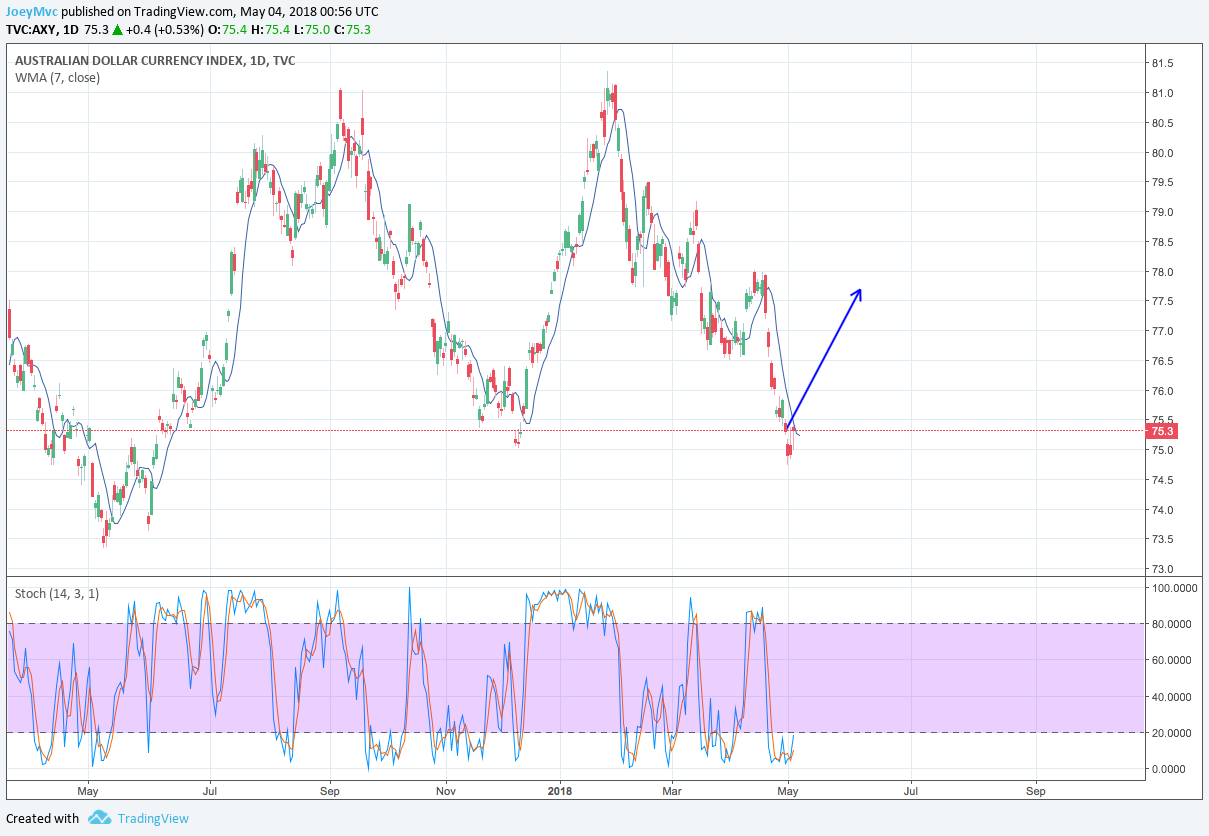
Task: Click the Mar label on the time axis
Action: [672, 791]
